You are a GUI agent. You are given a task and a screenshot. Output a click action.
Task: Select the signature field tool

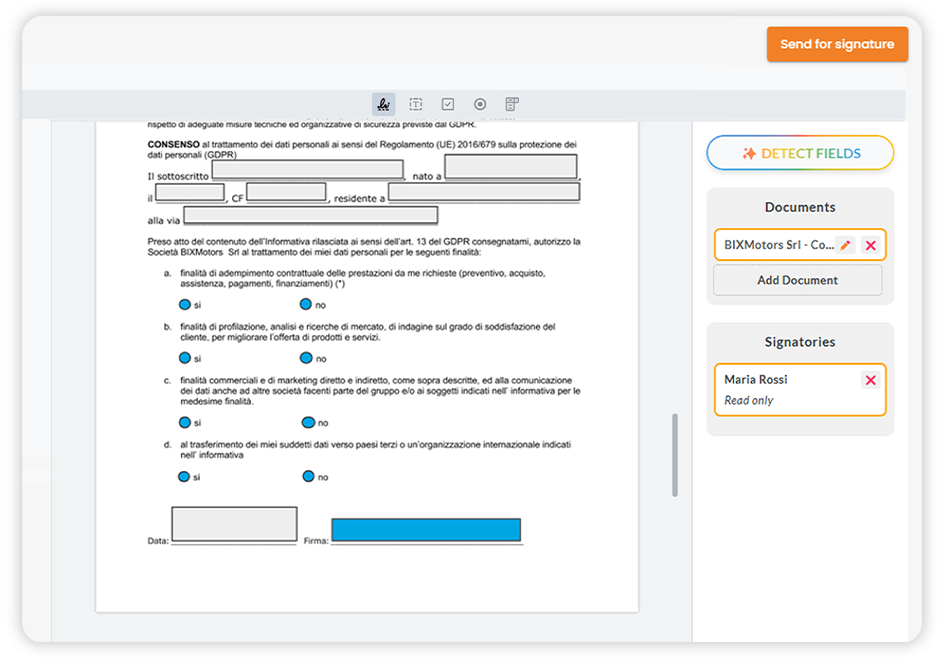[x=383, y=104]
